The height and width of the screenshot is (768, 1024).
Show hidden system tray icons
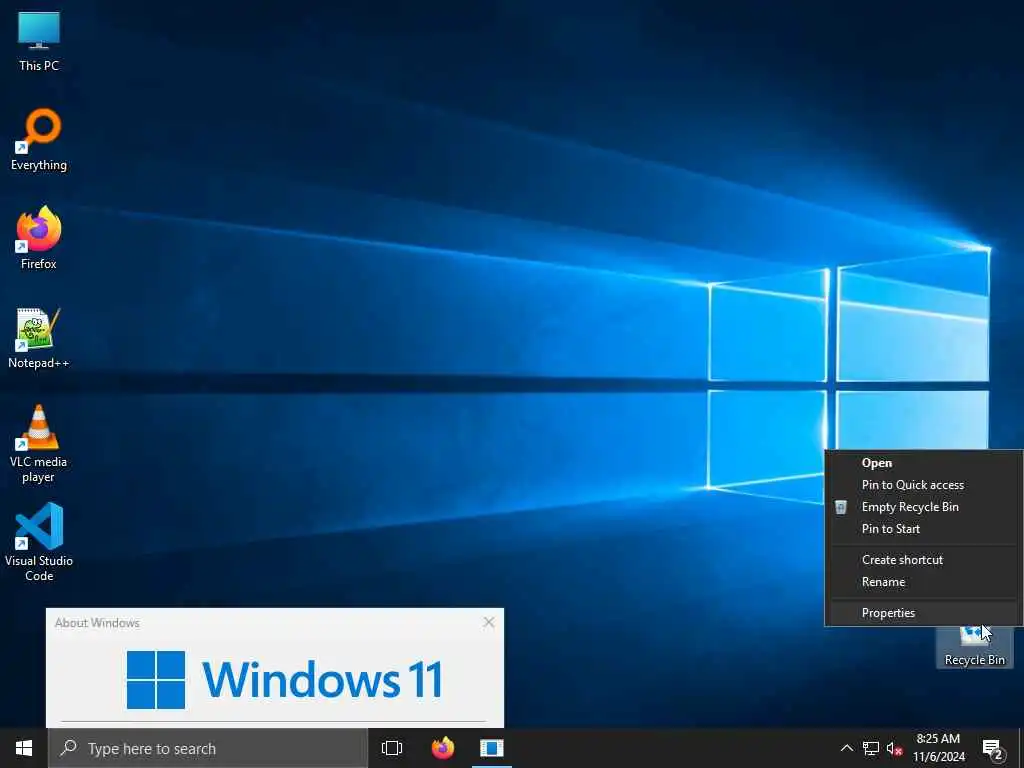(846, 748)
